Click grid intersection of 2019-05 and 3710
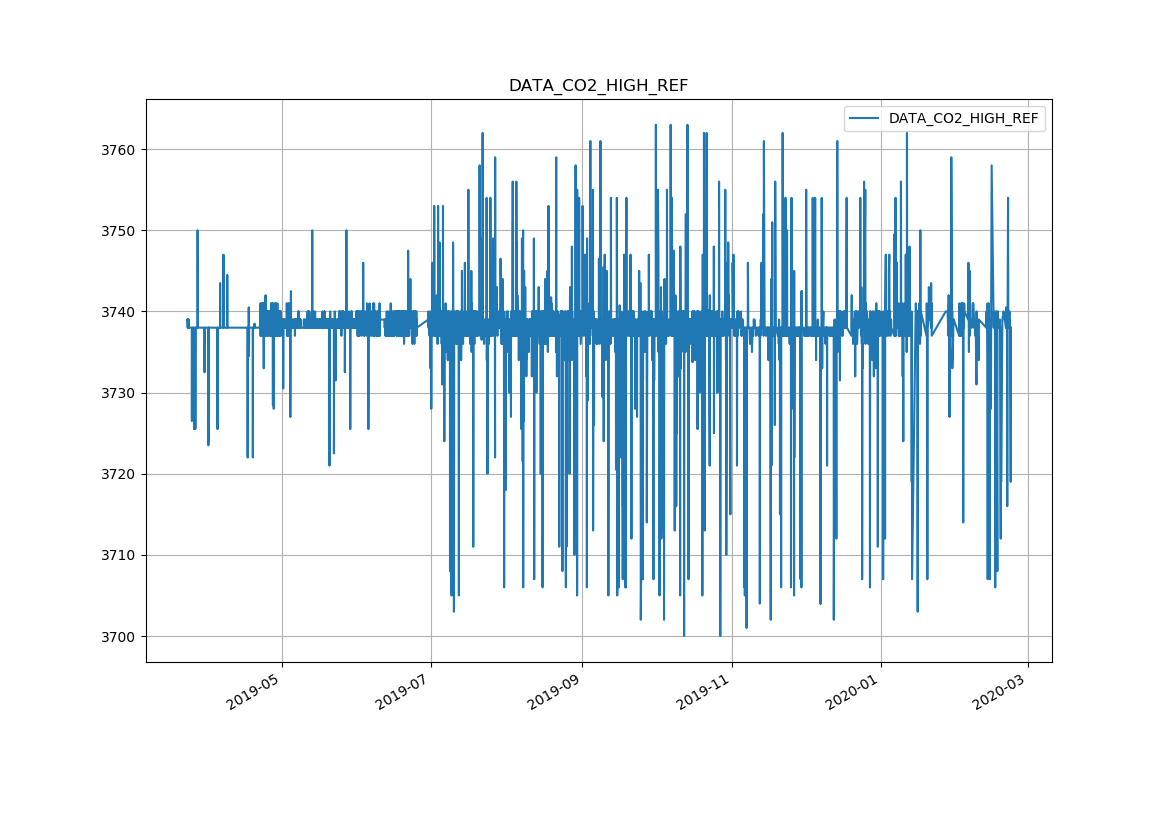The image size is (1169, 827). pyautogui.click(x=282, y=555)
